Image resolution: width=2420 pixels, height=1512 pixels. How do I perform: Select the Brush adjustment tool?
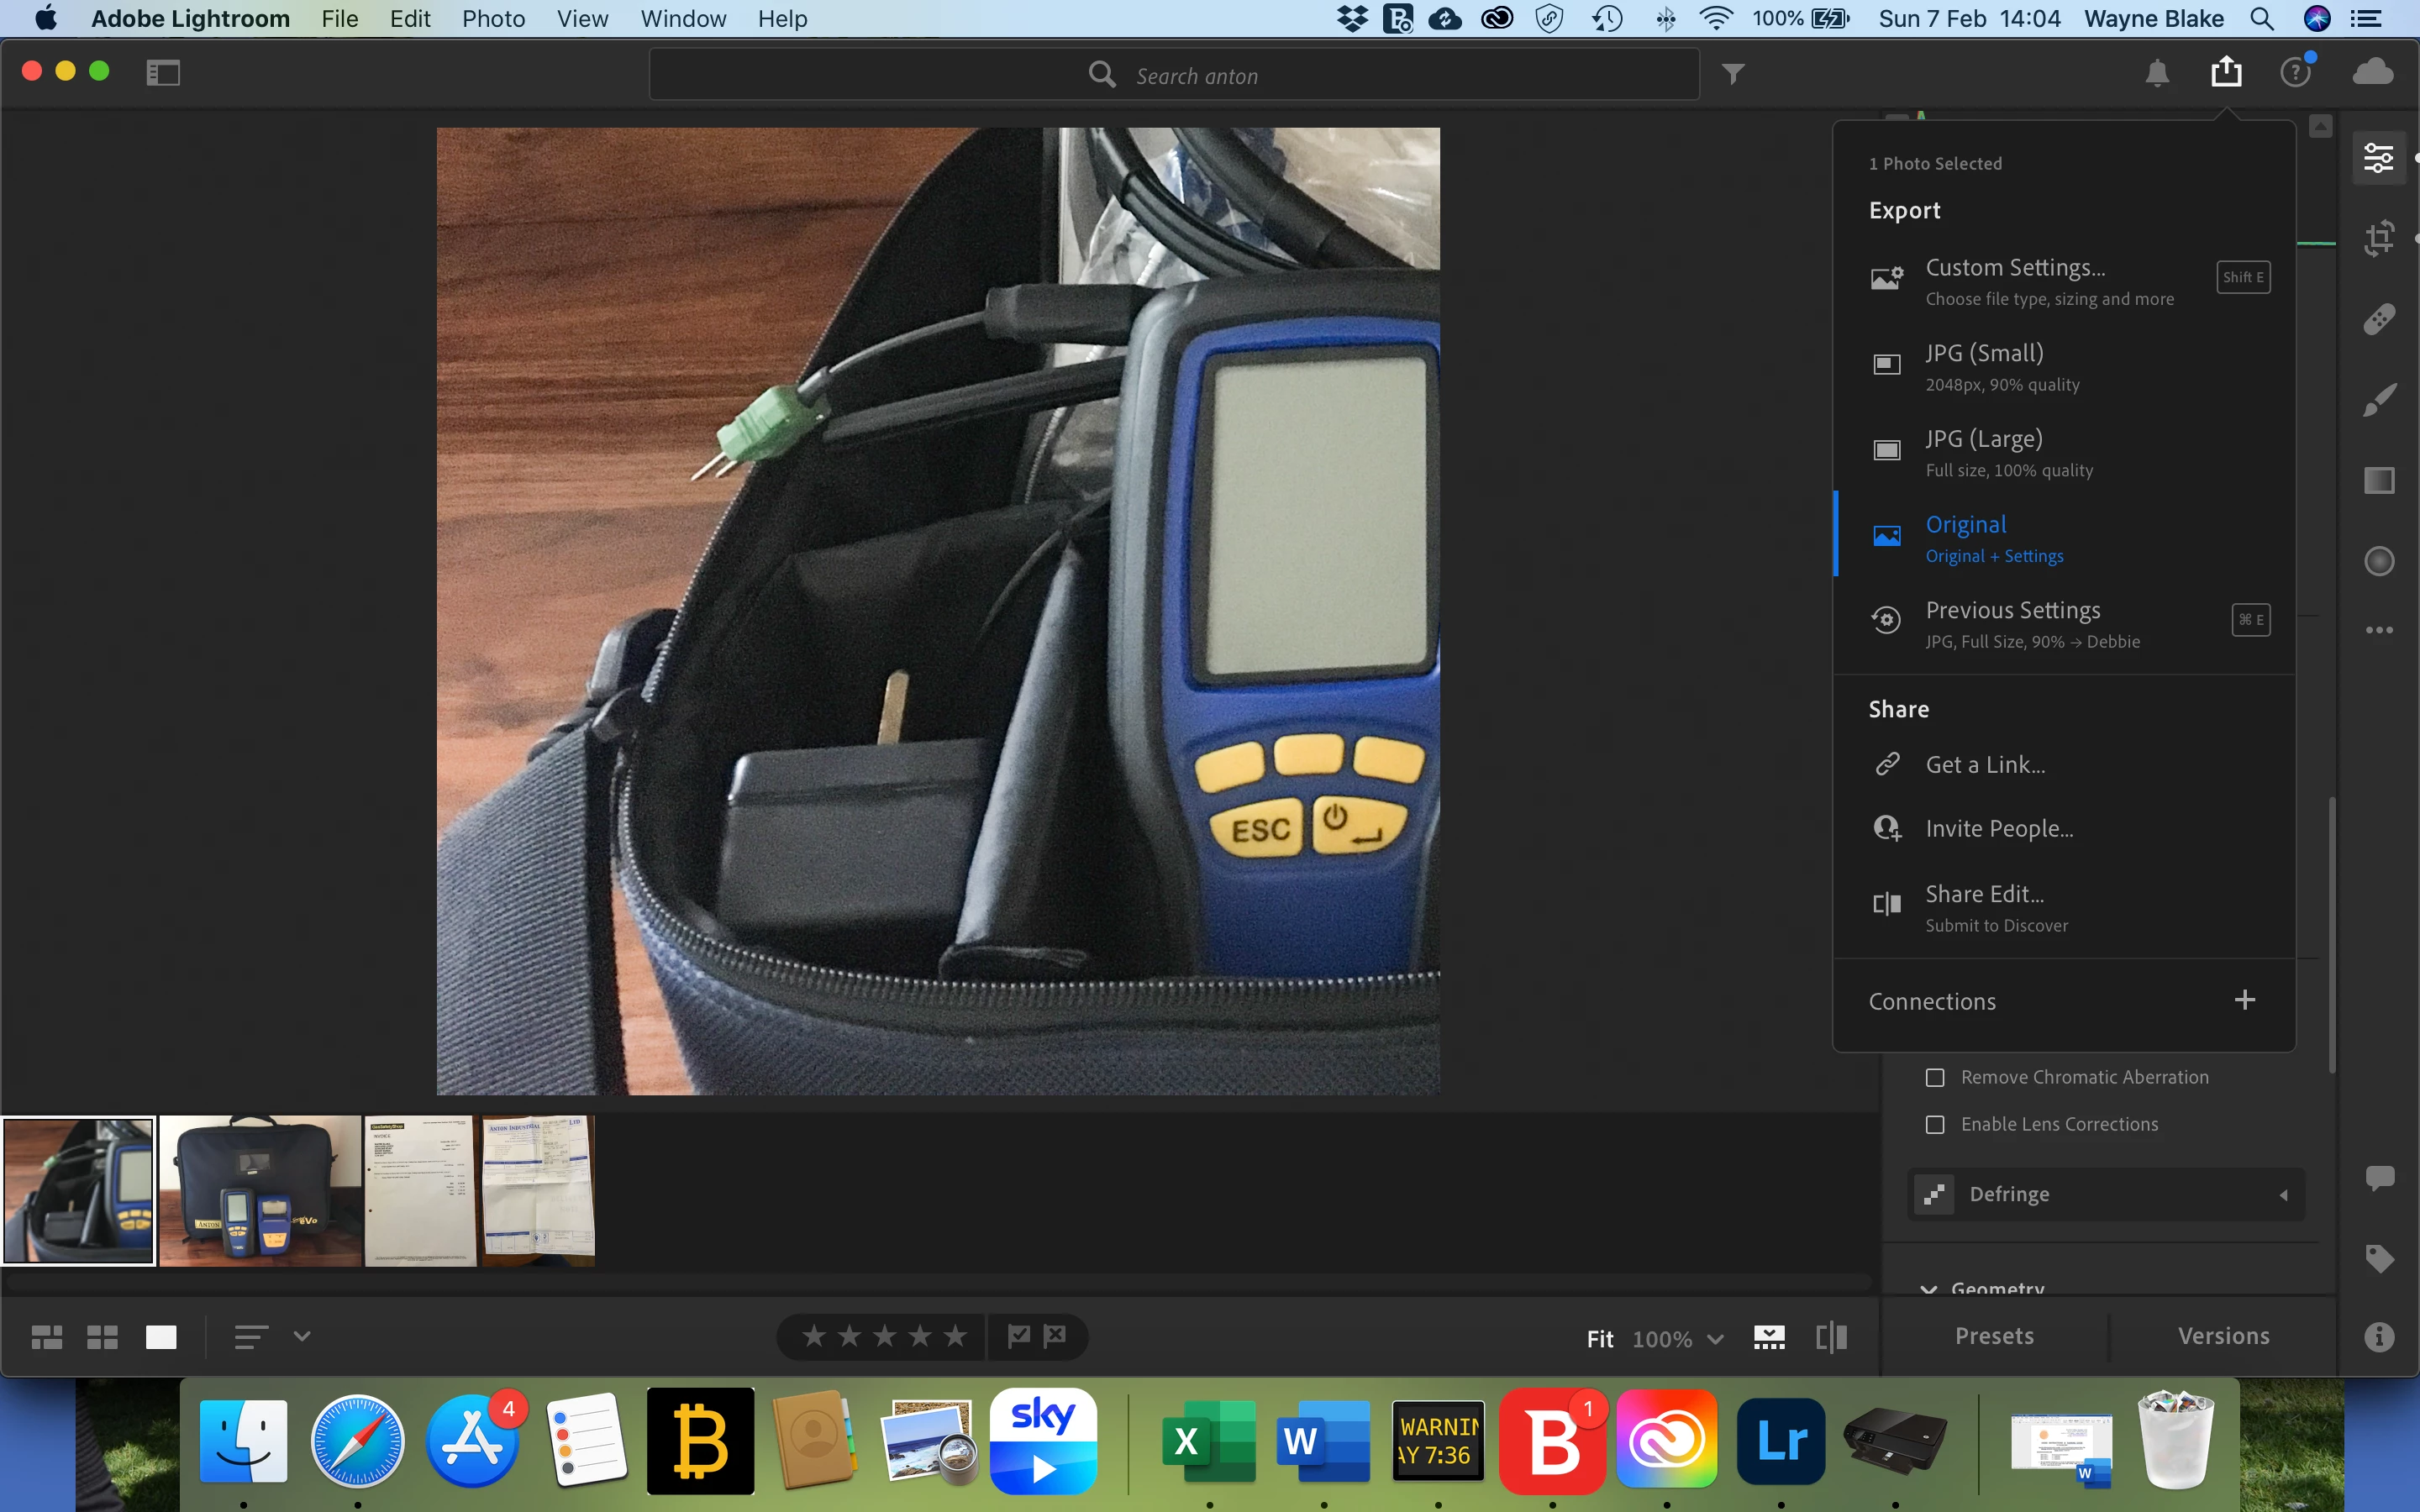[x=2378, y=400]
